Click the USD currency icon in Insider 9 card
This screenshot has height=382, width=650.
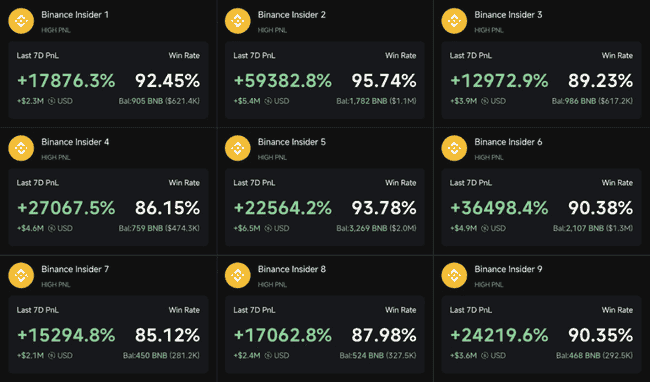485,355
